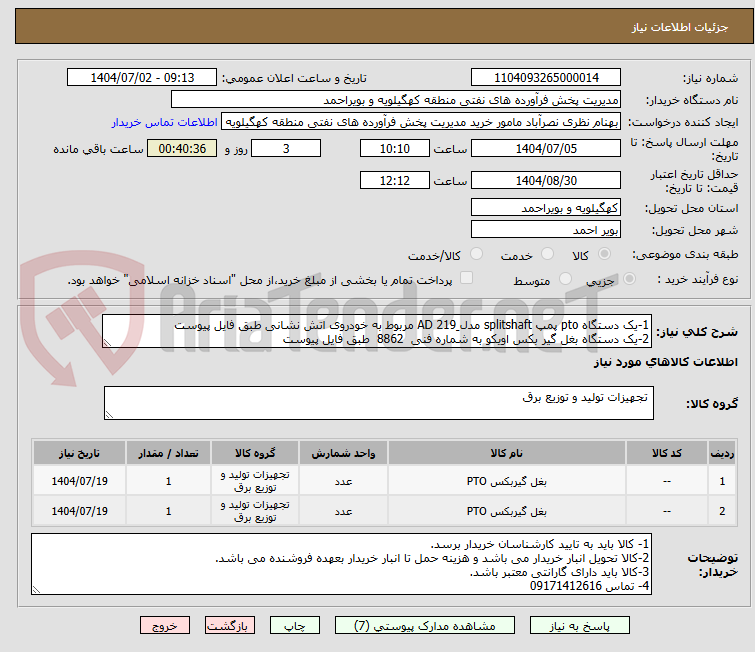Click the واحد شمارش column header
This screenshot has width=755, height=652.
[343, 453]
